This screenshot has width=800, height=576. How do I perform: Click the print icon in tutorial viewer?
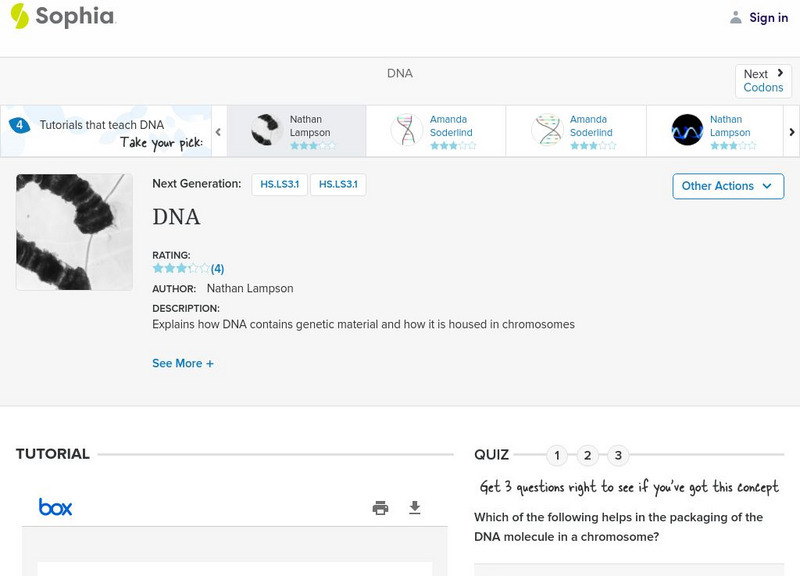[x=380, y=508]
